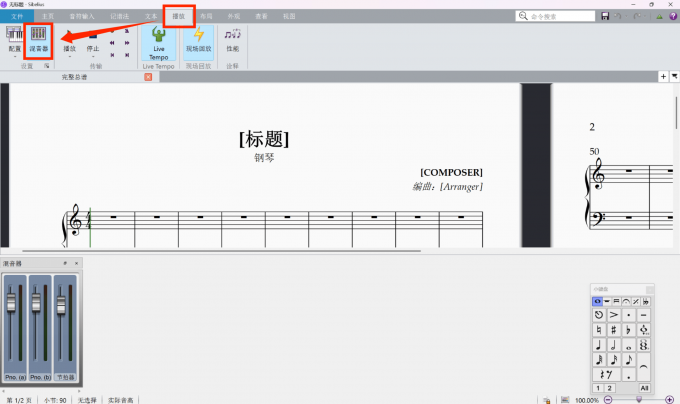The height and width of the screenshot is (404, 680).
Task: Click the tie button on keypad
Action: pos(644,367)
